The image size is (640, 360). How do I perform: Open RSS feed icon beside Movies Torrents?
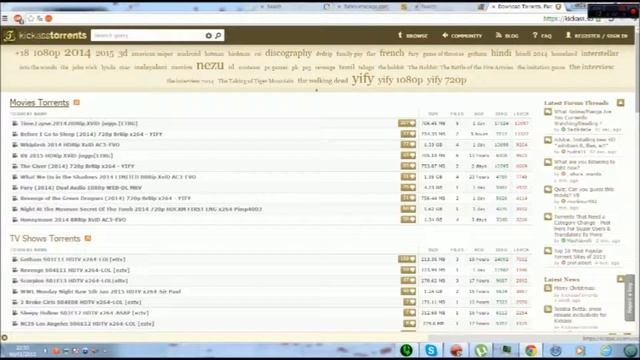tap(76, 102)
